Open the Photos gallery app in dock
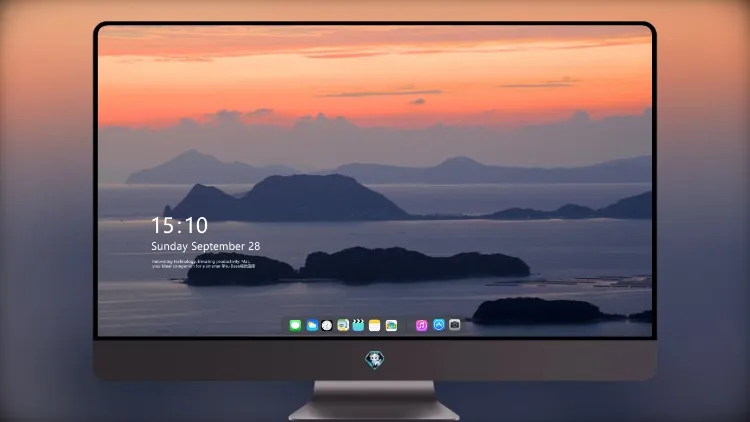 [391, 326]
